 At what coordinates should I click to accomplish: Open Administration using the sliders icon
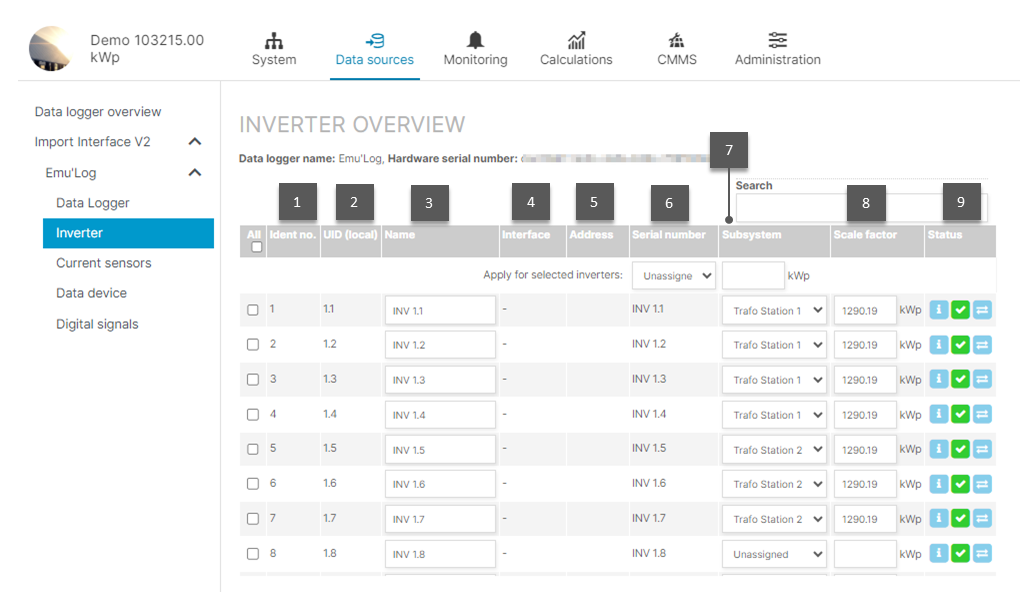[x=777, y=42]
